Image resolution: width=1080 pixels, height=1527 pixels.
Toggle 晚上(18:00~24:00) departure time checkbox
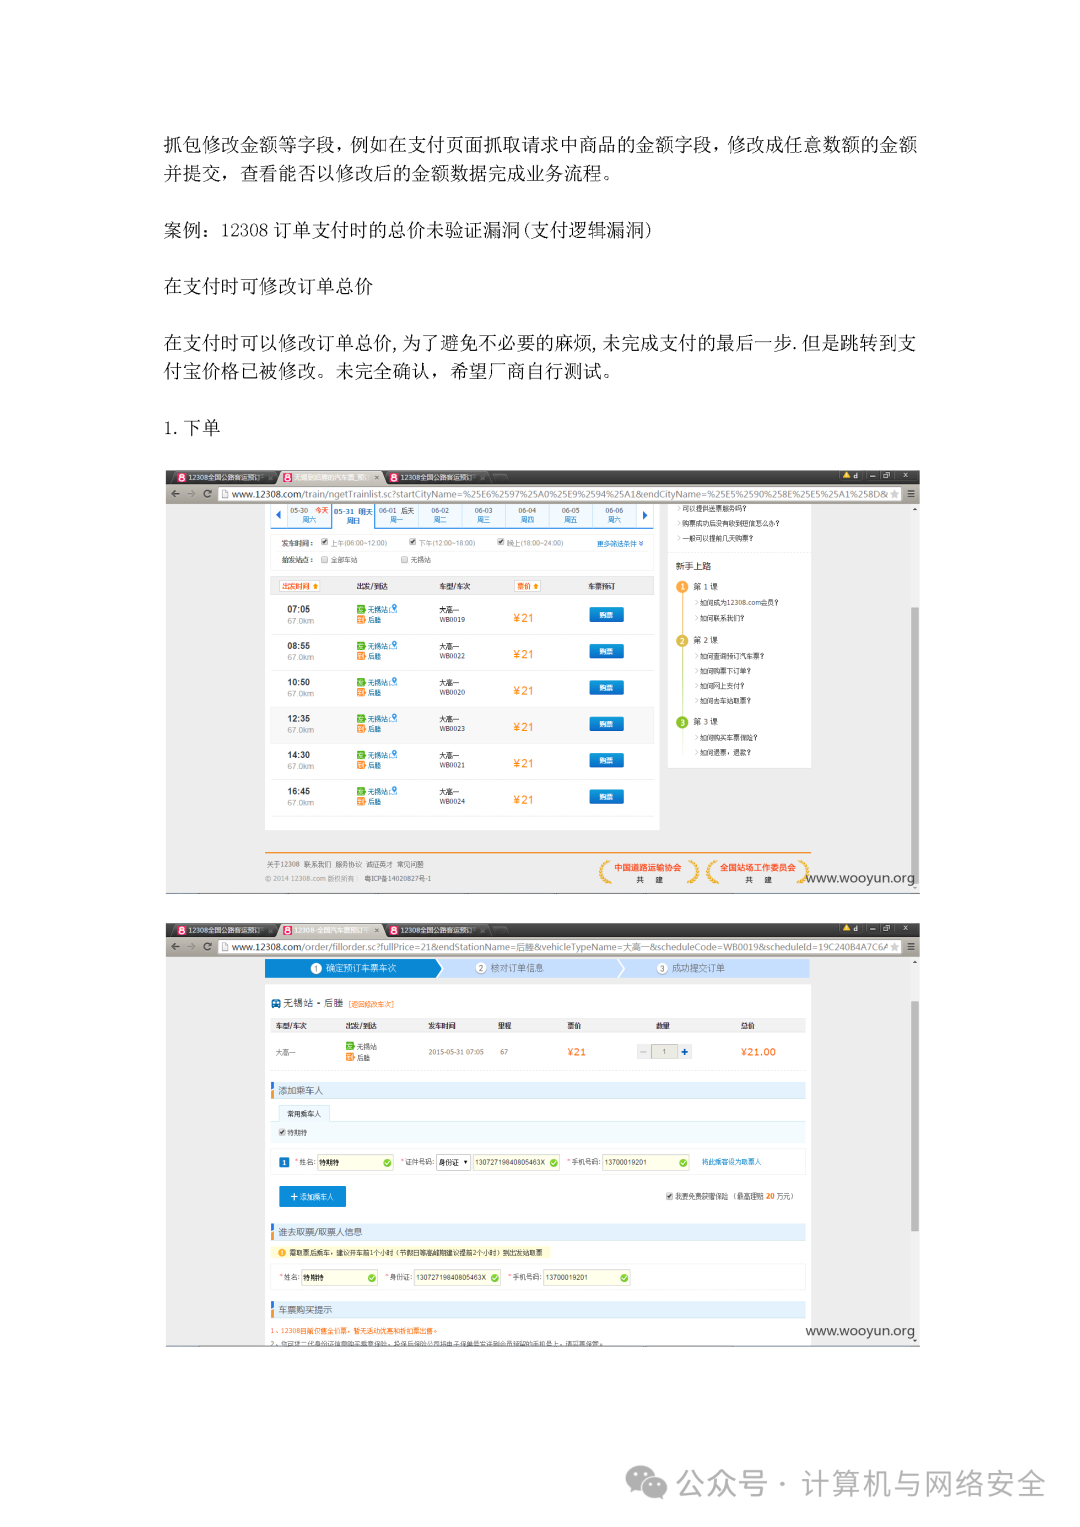click(x=500, y=542)
